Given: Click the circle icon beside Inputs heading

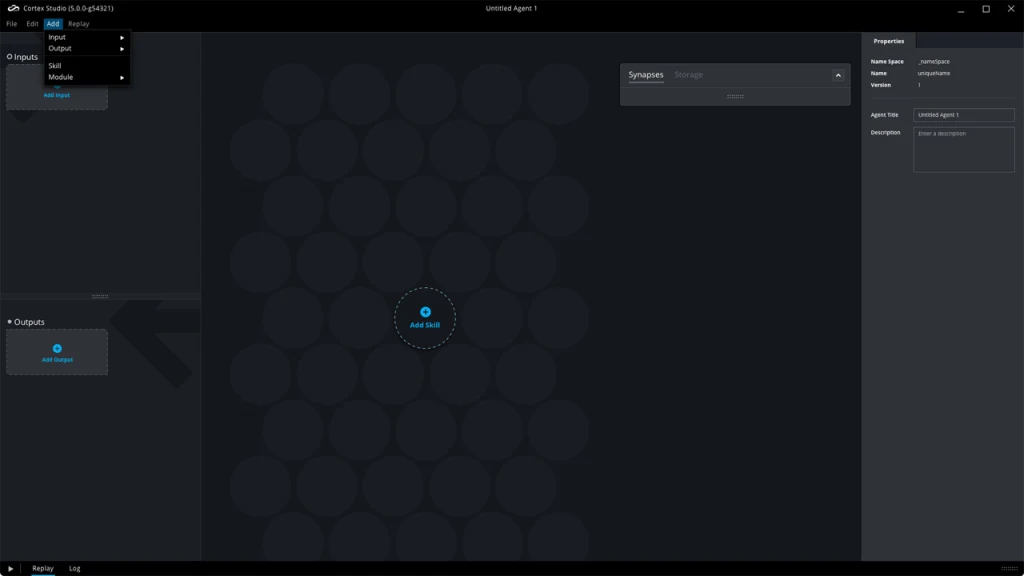Looking at the screenshot, I should point(9,57).
